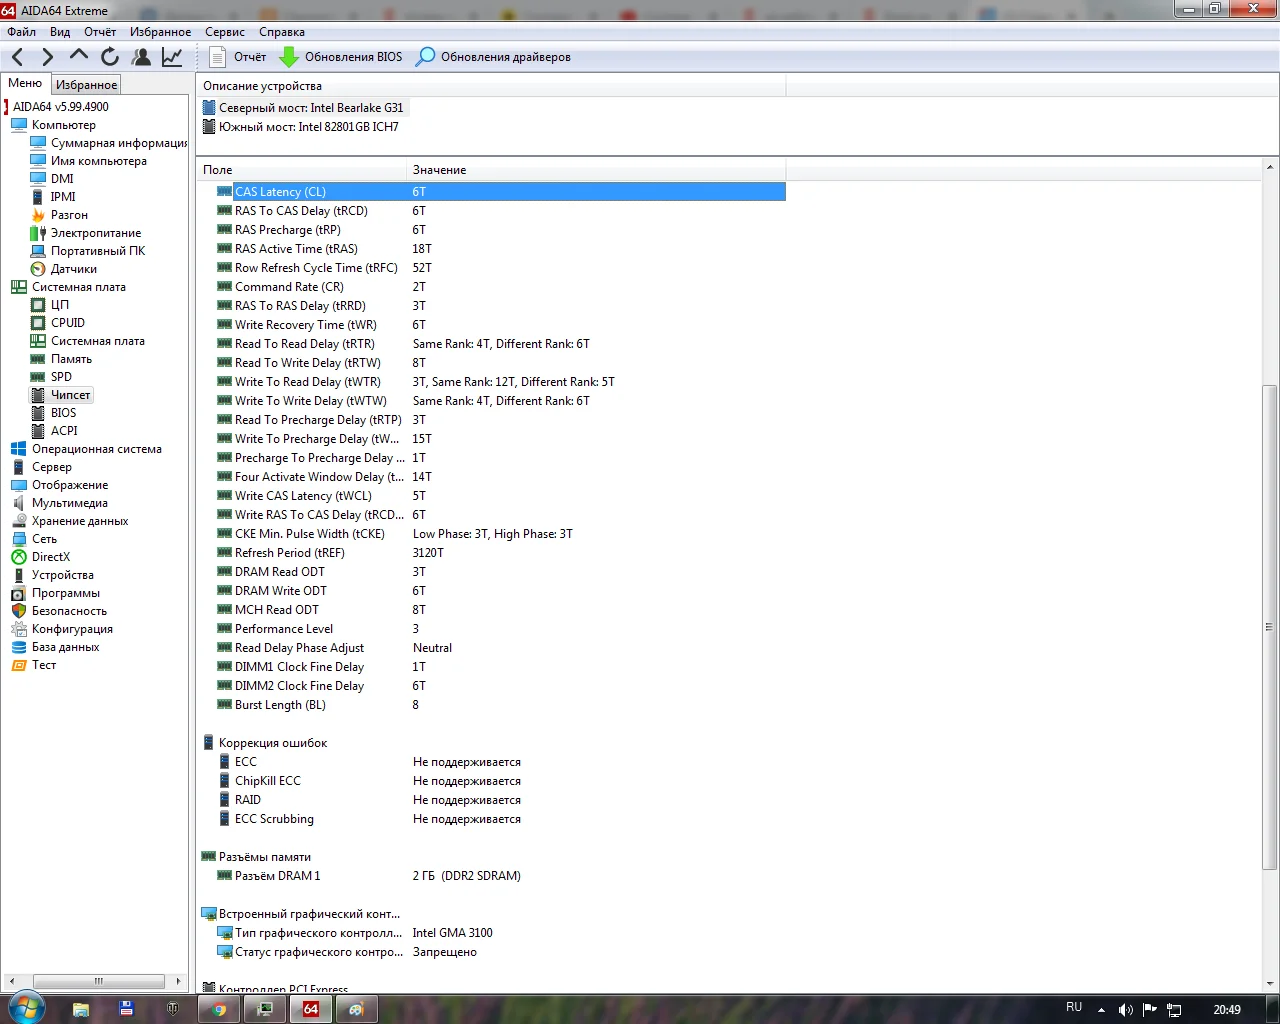The height and width of the screenshot is (1024, 1280).
Task: Click the user silhouette toolbar icon
Action: click(x=141, y=57)
